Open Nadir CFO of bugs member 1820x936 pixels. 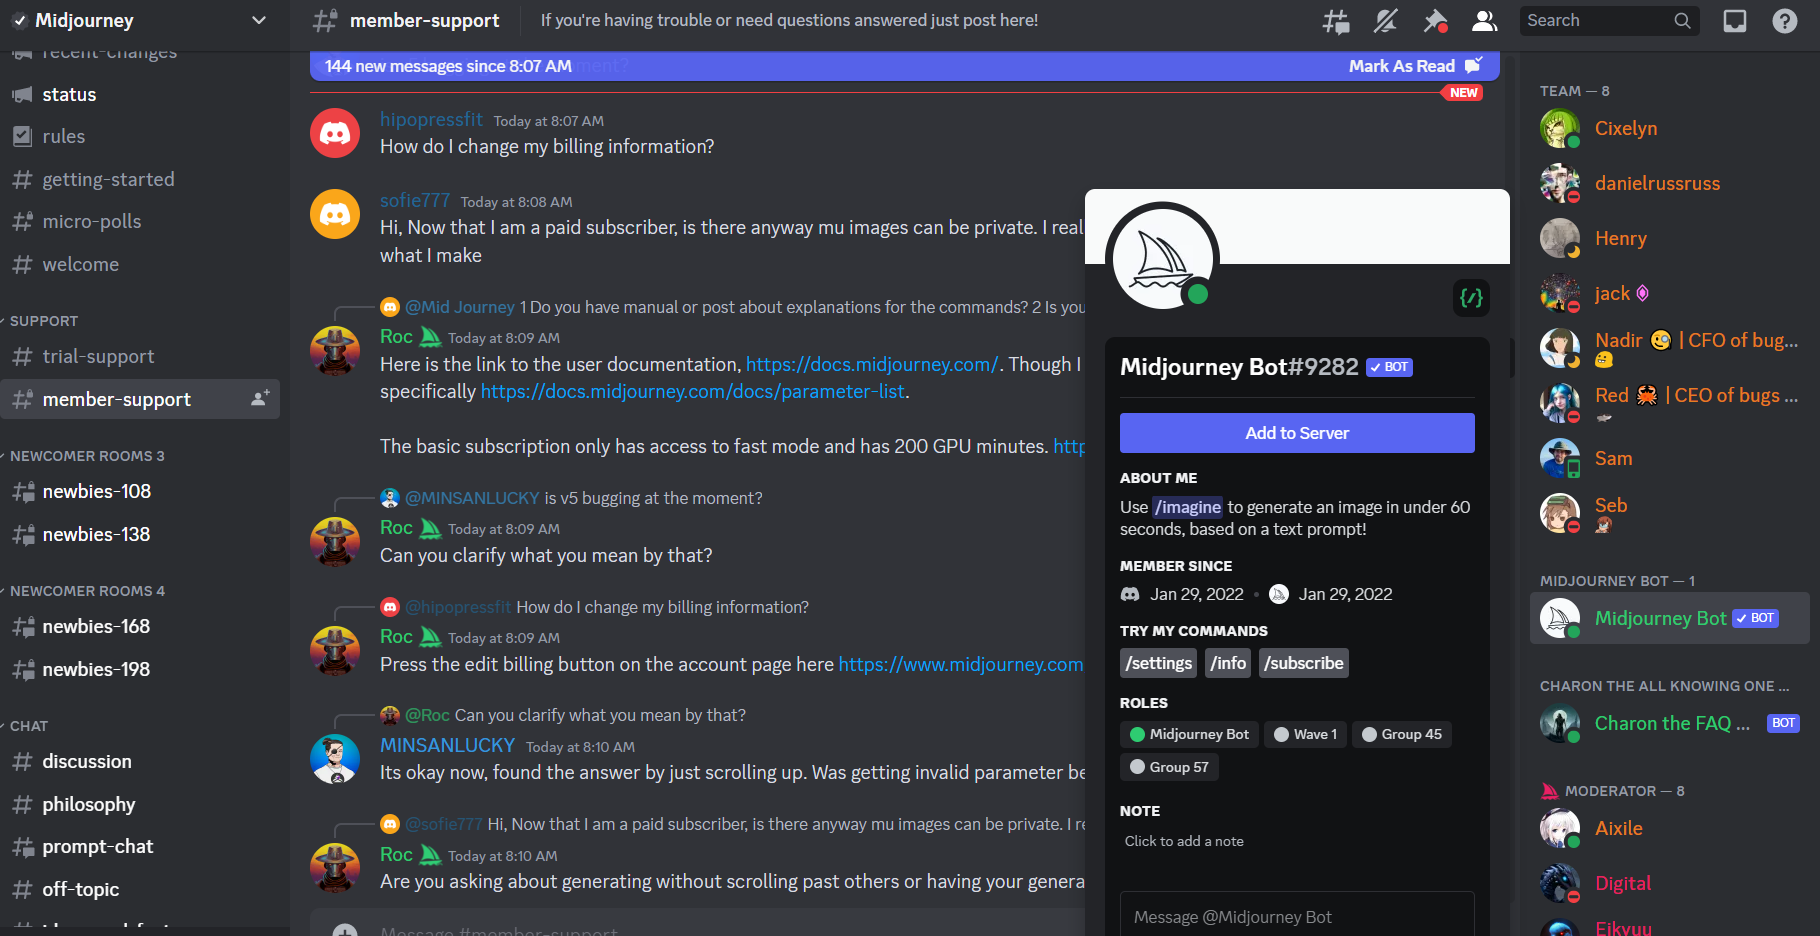click(1670, 348)
